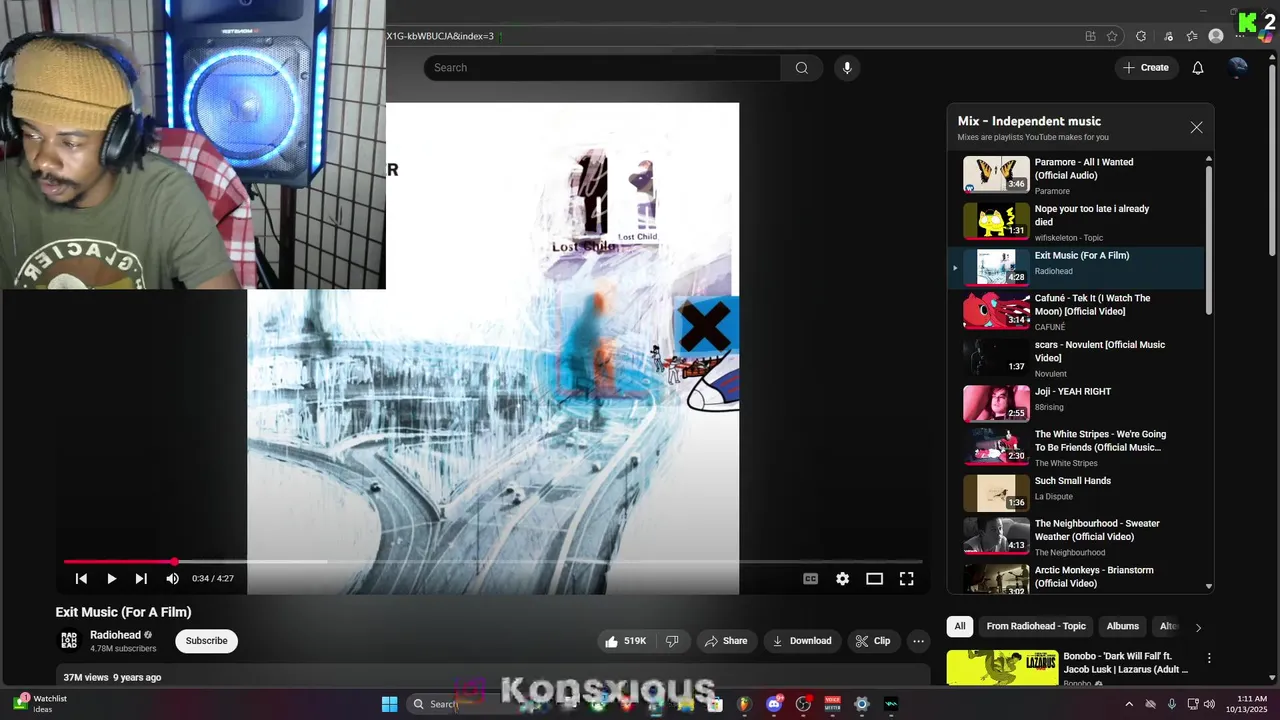Play the paused Exit Music video
The height and width of the screenshot is (720, 1280).
click(x=111, y=578)
